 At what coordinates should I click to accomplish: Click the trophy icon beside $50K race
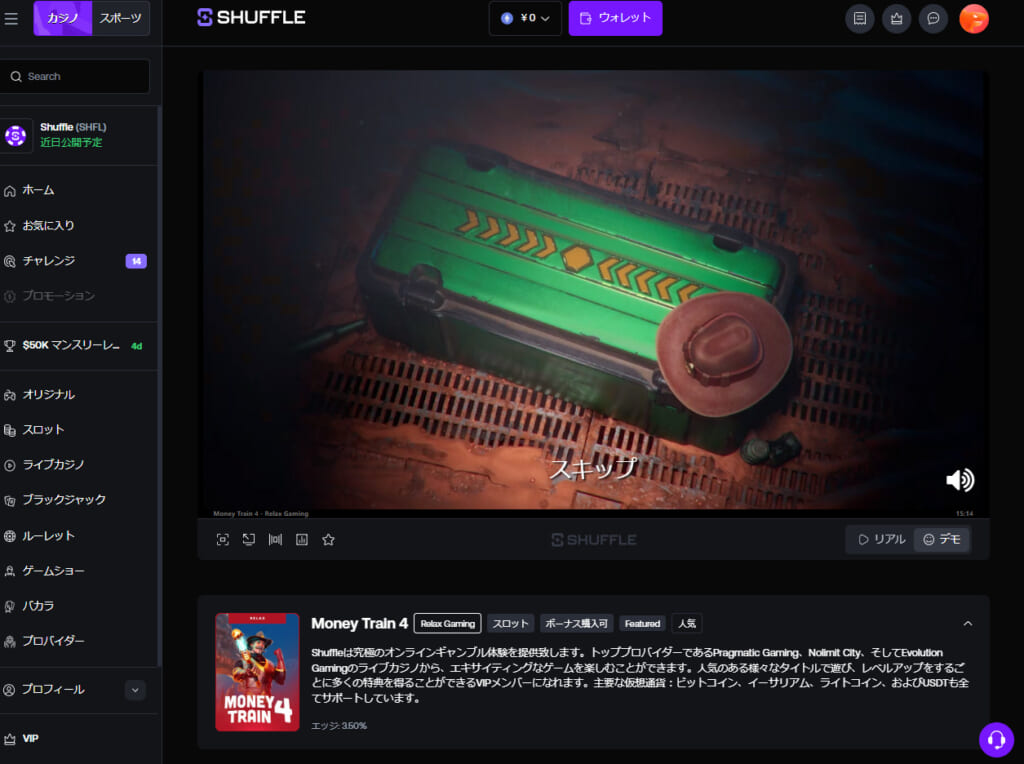click(10, 346)
